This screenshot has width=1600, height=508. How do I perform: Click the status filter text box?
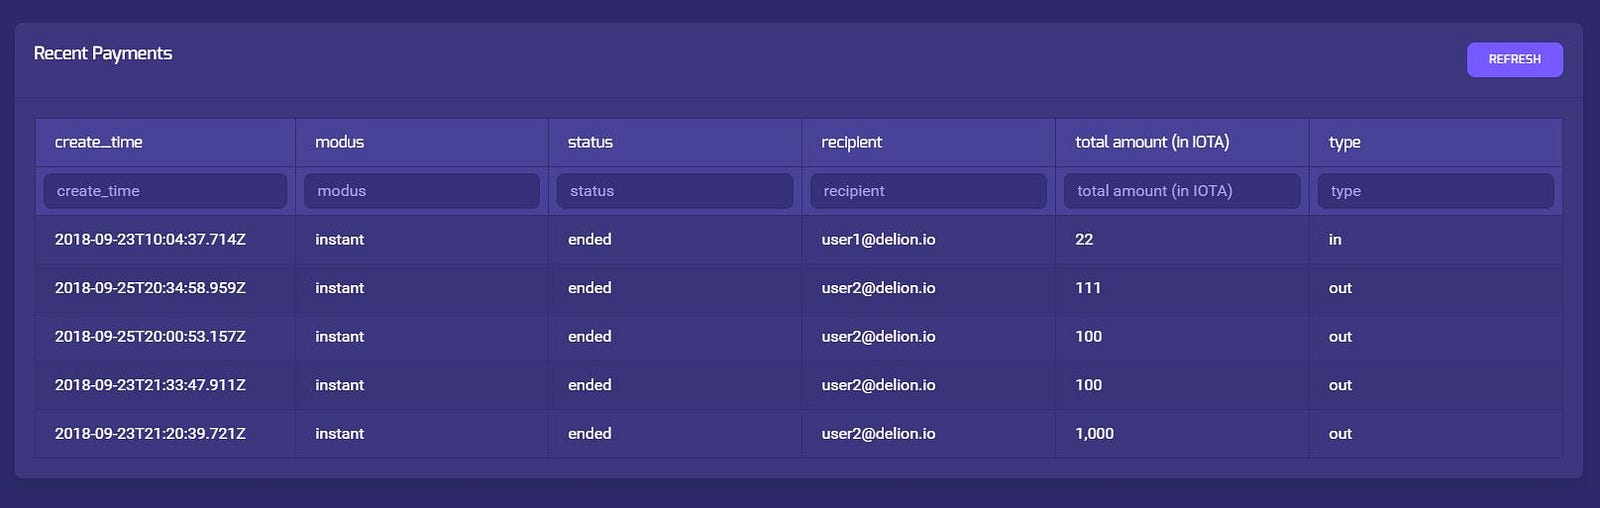click(674, 191)
